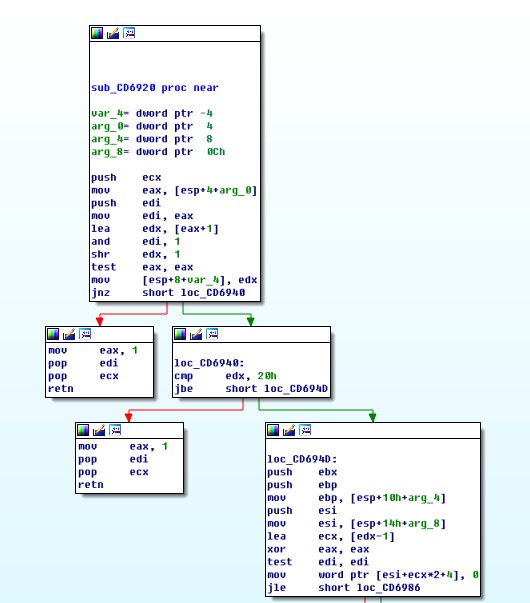Select 'arg_0= dword ptr 4' line

[x=152, y=126]
